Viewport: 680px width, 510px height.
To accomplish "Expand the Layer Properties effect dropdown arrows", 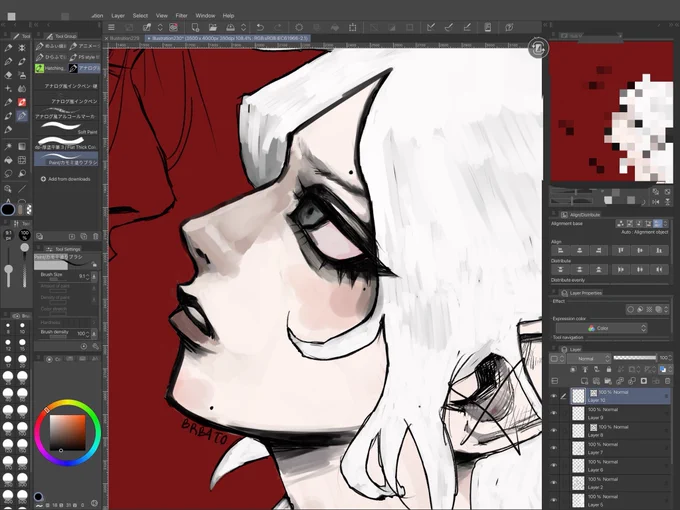I will [666, 309].
